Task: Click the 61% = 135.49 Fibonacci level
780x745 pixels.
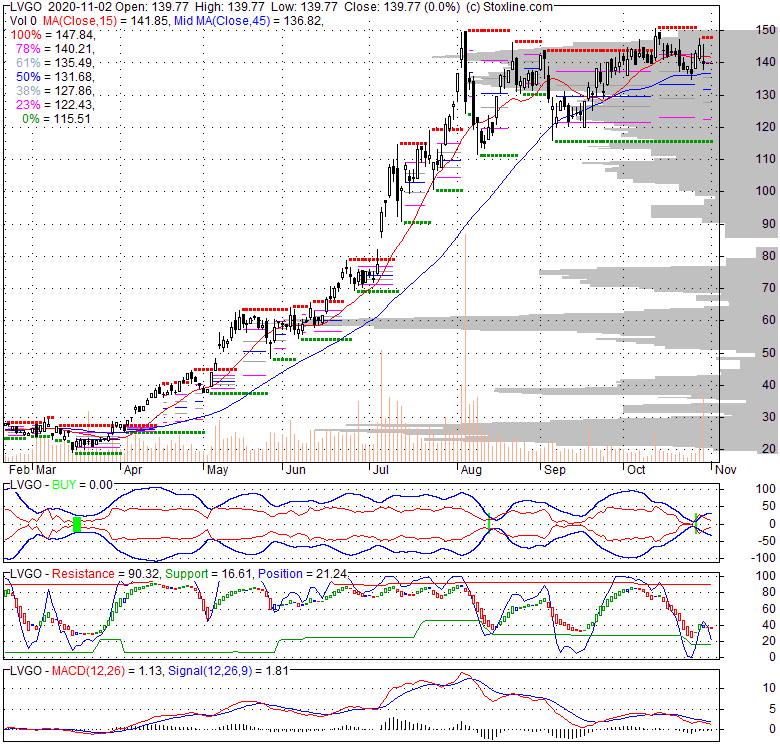Action: click(x=55, y=63)
